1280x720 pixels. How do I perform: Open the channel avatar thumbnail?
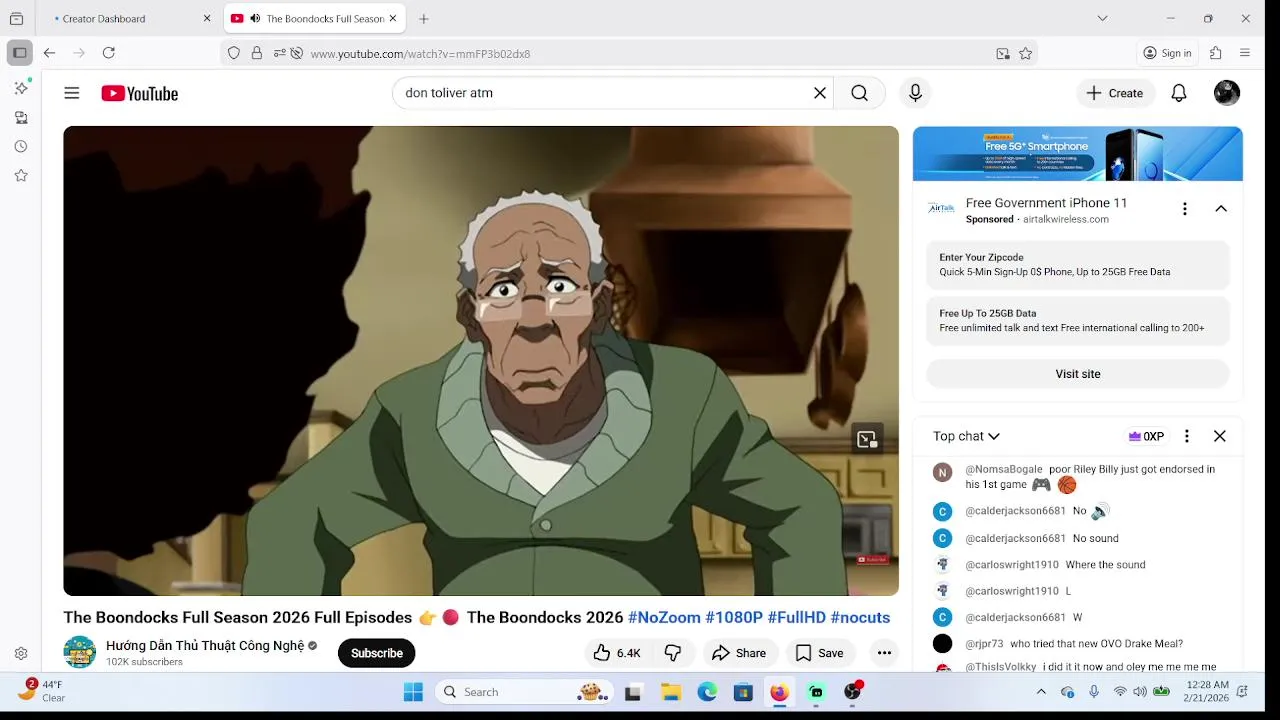(80, 652)
